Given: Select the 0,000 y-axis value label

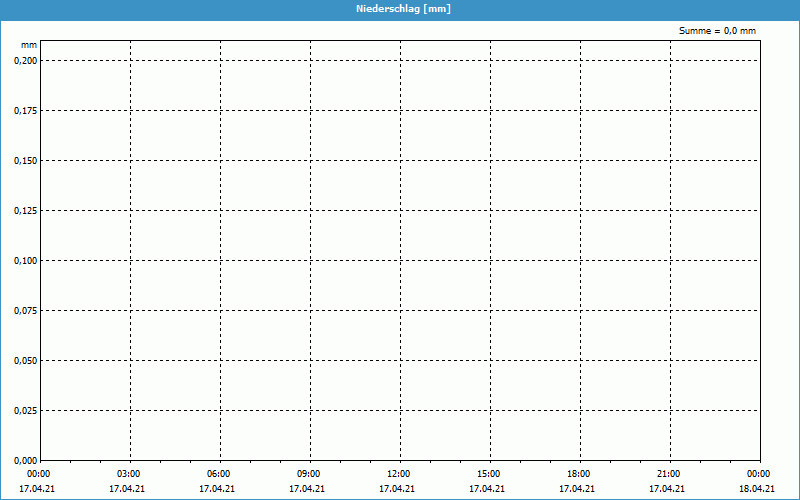Looking at the screenshot, I should (25, 460).
